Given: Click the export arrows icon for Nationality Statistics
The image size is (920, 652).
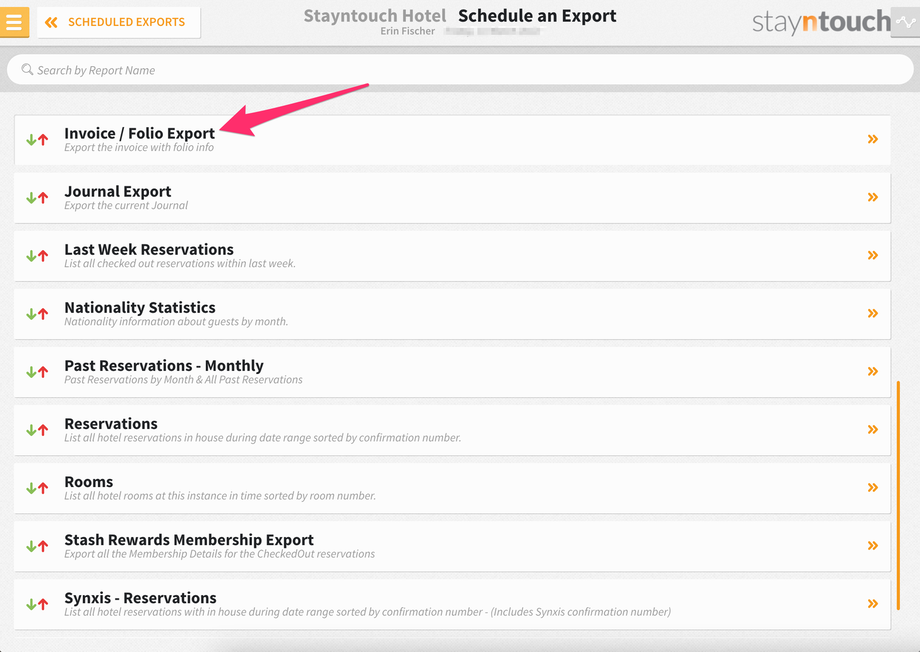Looking at the screenshot, I should pyautogui.click(x=37, y=314).
